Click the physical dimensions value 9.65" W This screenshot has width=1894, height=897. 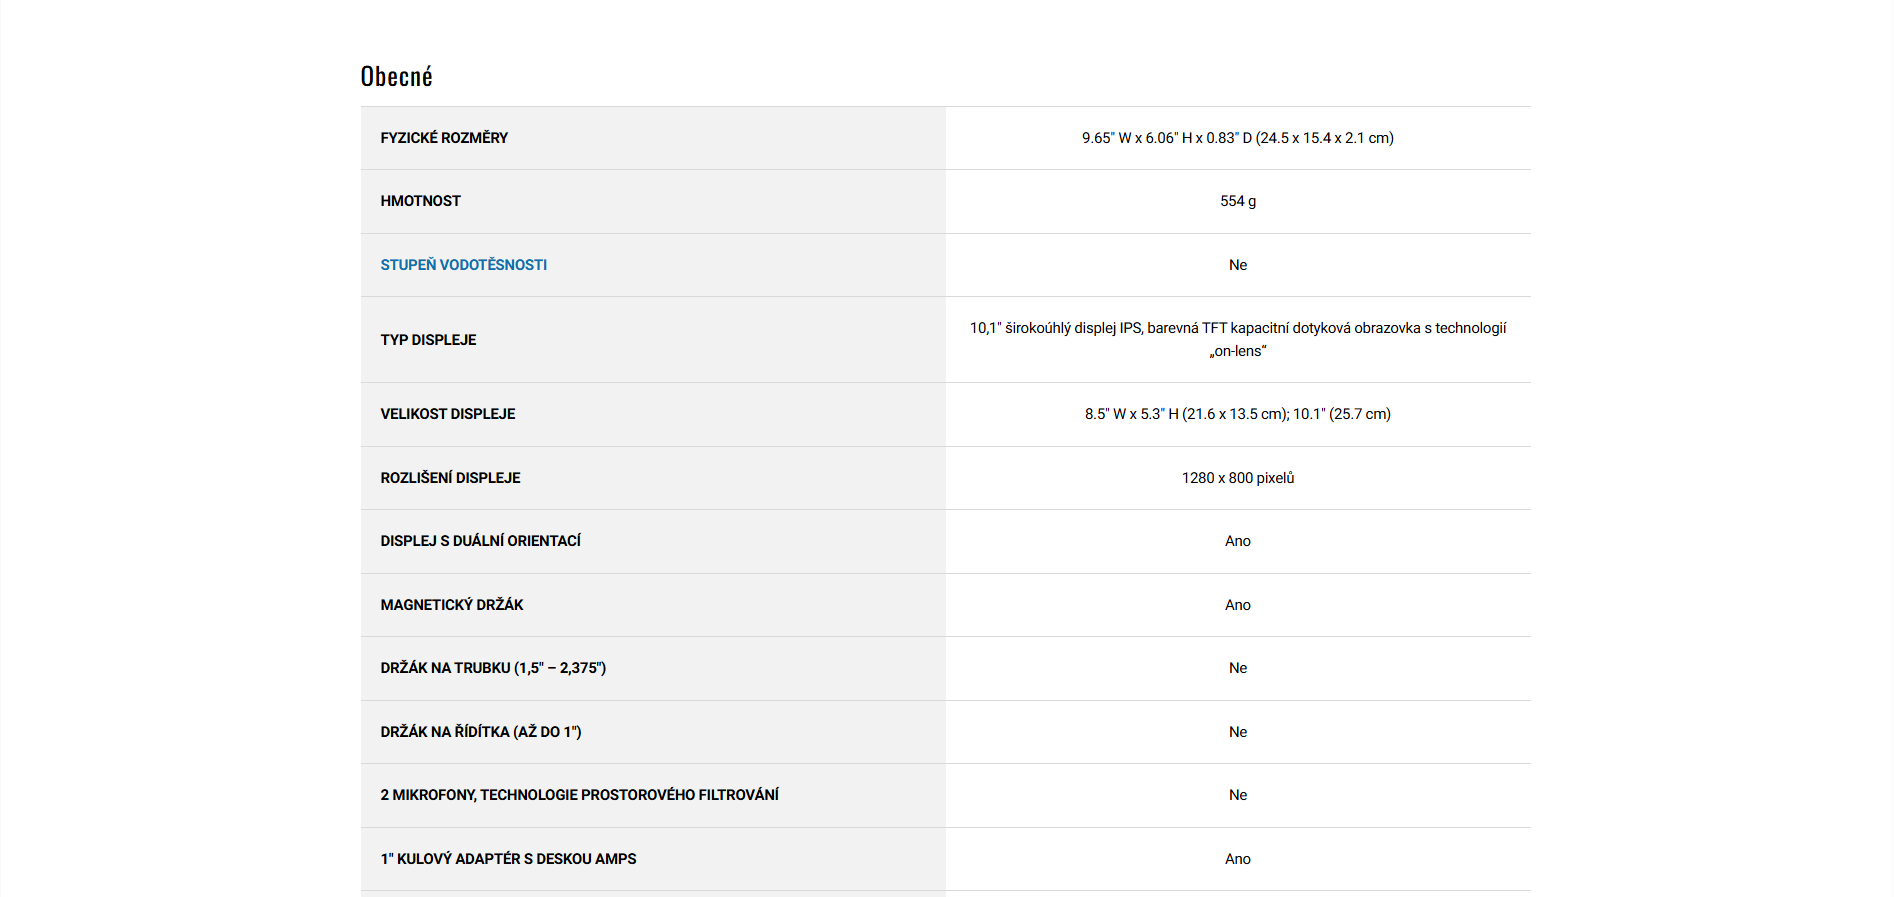(1237, 138)
